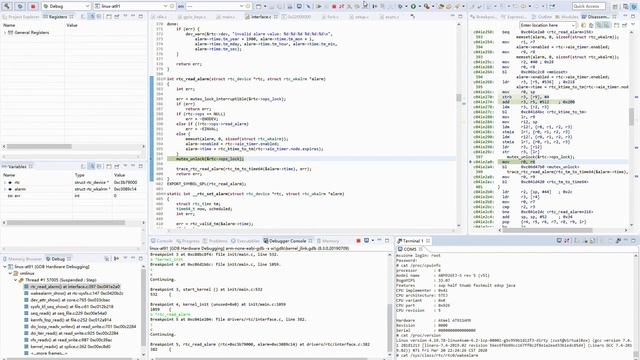The height and width of the screenshot is (360, 640).
Task: Select the Modules tab
Action: pyautogui.click(x=567, y=17)
